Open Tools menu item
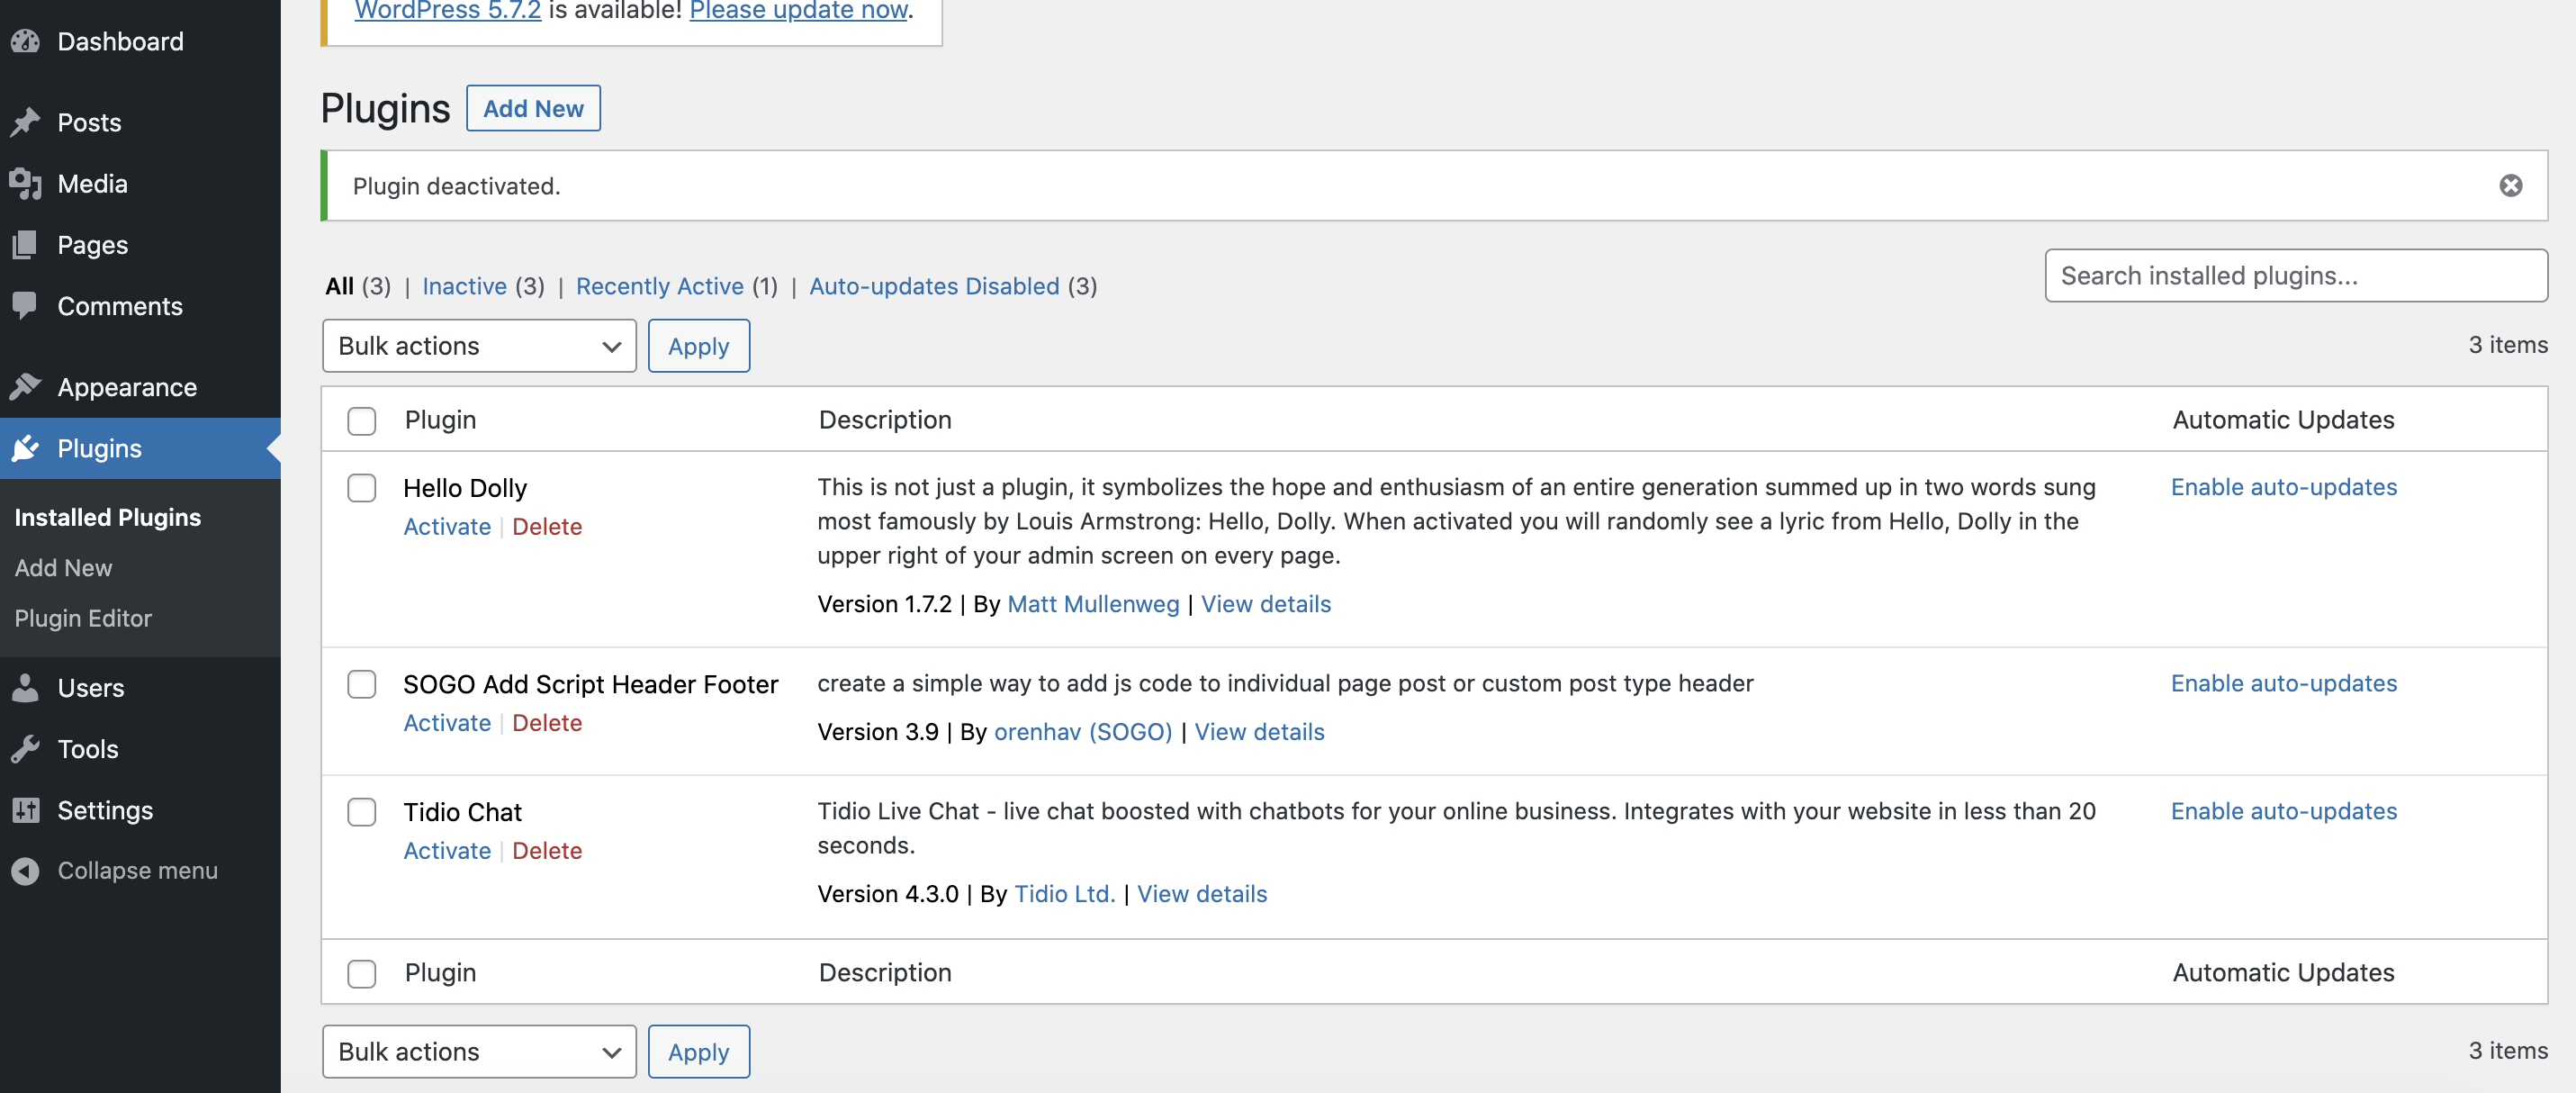The height and width of the screenshot is (1093, 2576). click(140, 749)
